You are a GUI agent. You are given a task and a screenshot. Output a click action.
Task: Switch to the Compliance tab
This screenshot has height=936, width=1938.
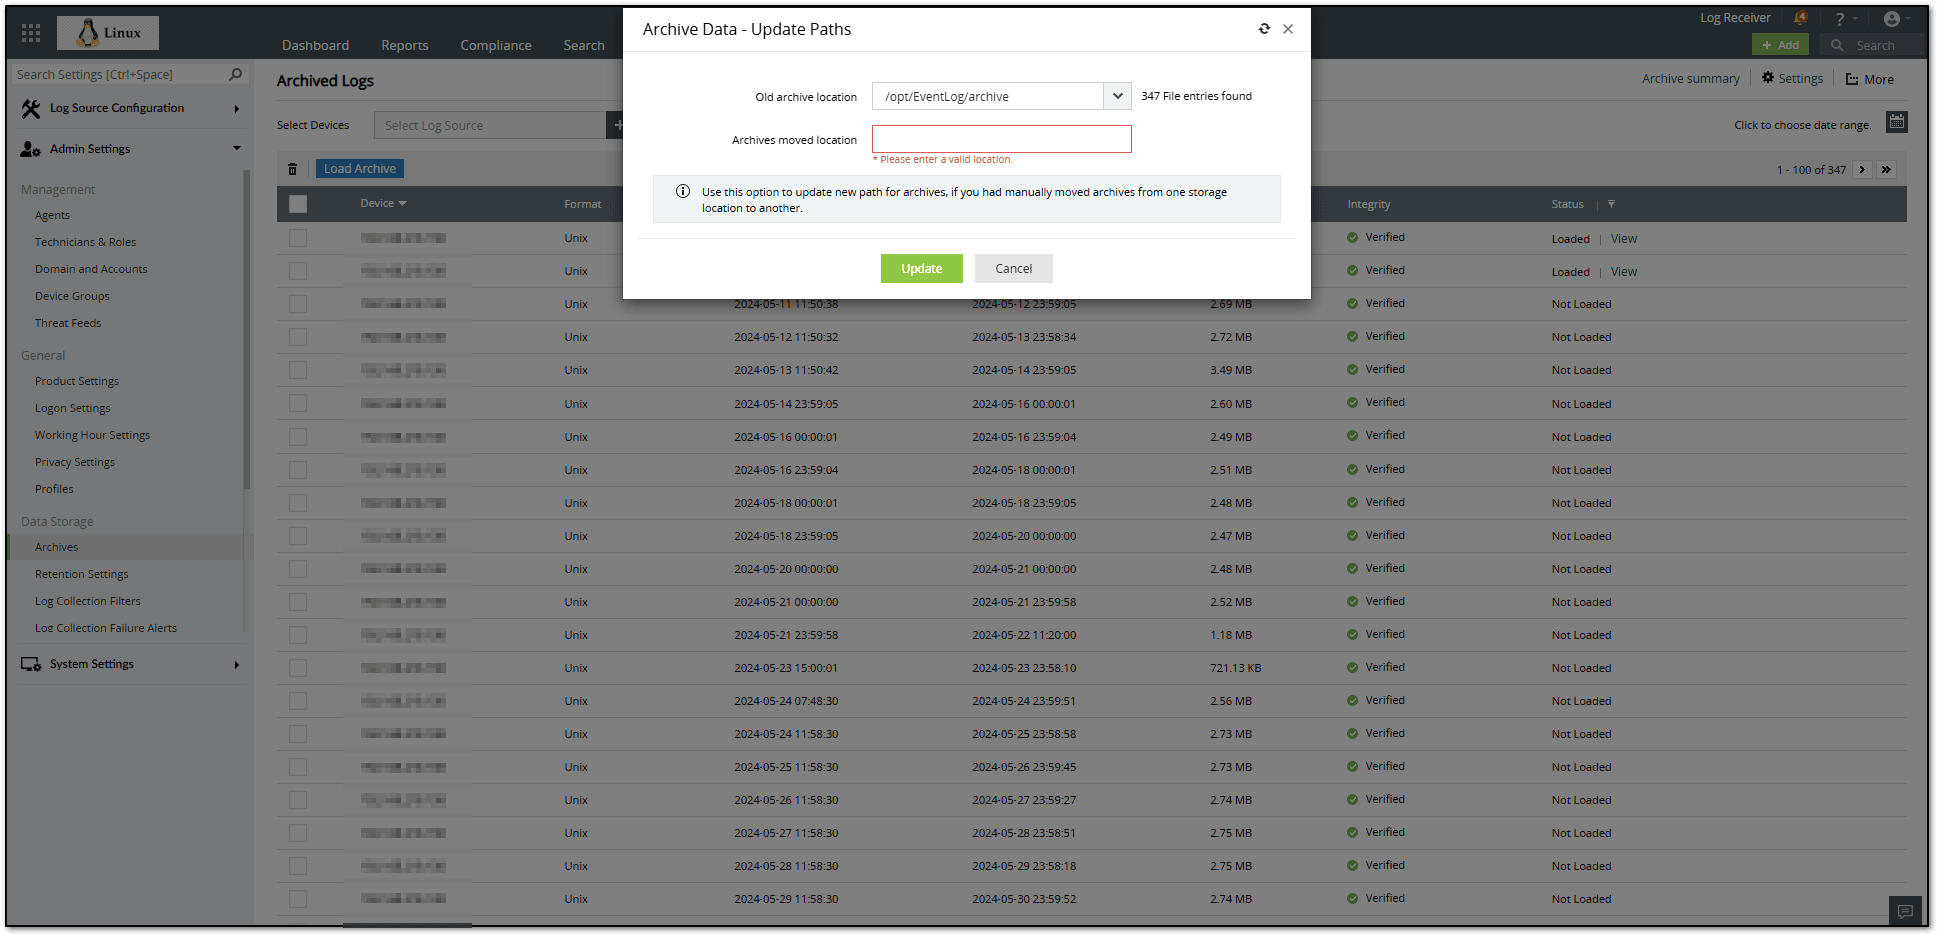click(495, 45)
